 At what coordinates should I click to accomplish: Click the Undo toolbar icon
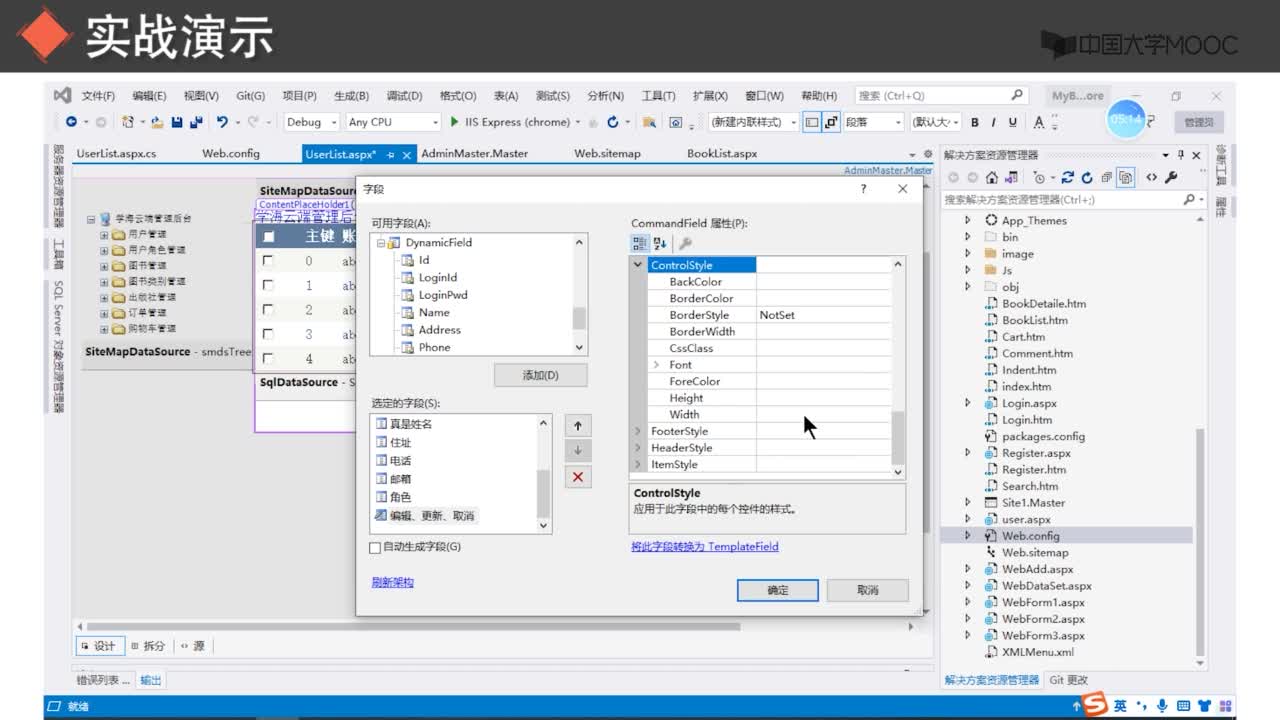tap(222, 122)
